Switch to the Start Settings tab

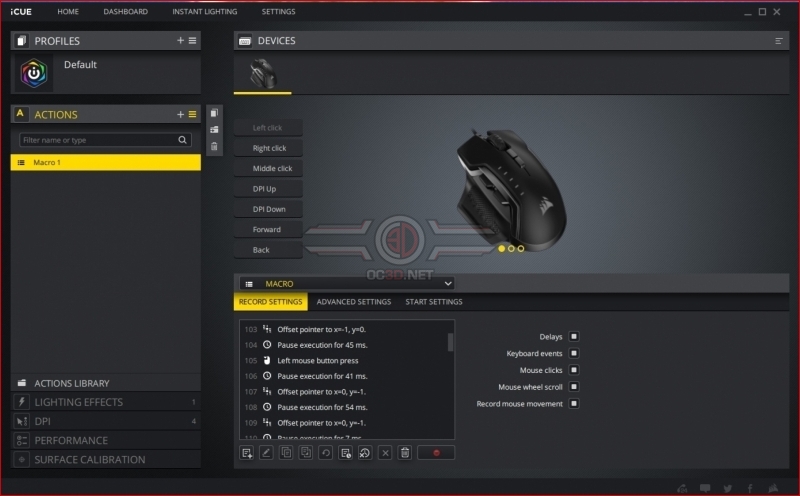click(434, 302)
